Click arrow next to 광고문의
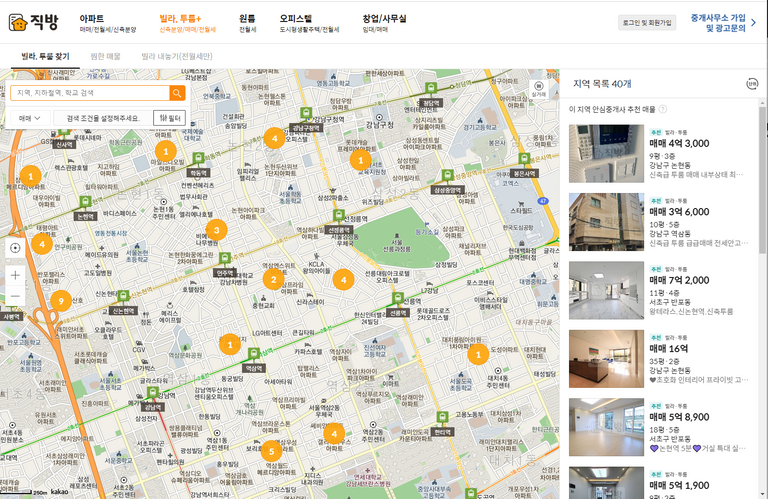The width and height of the screenshot is (768, 499). 754,23
